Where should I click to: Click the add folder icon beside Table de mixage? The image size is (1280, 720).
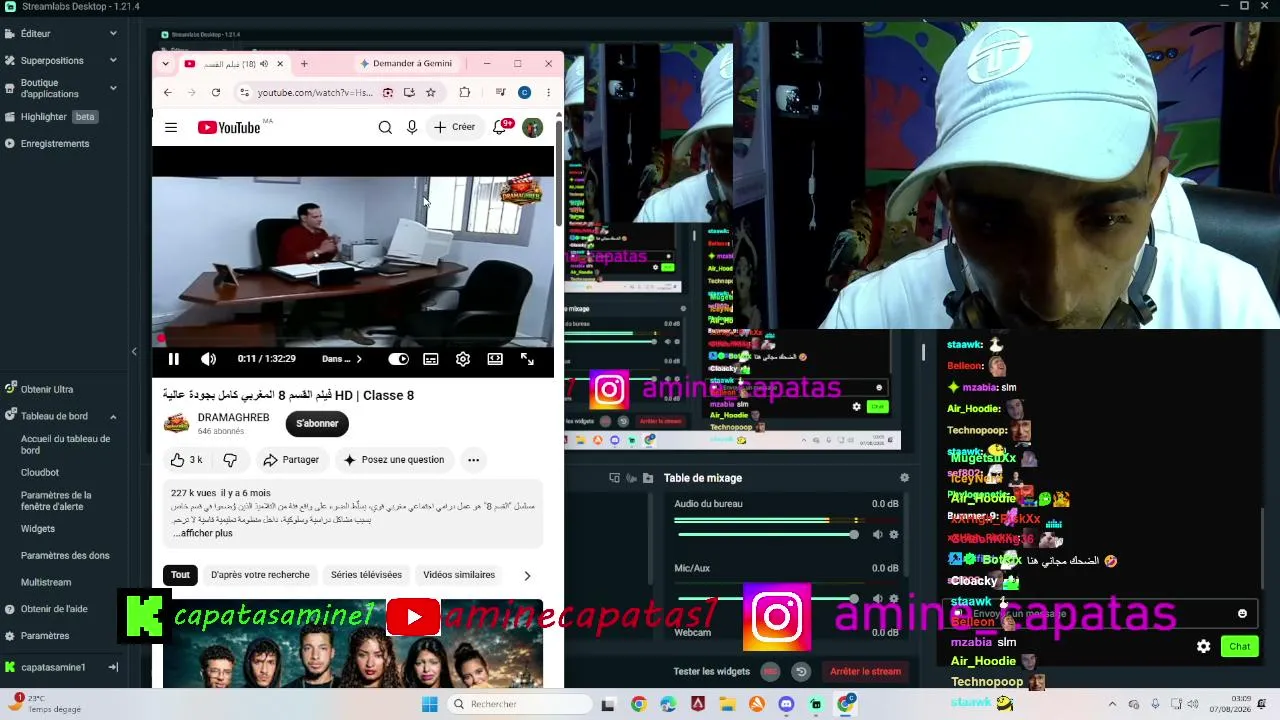647,478
